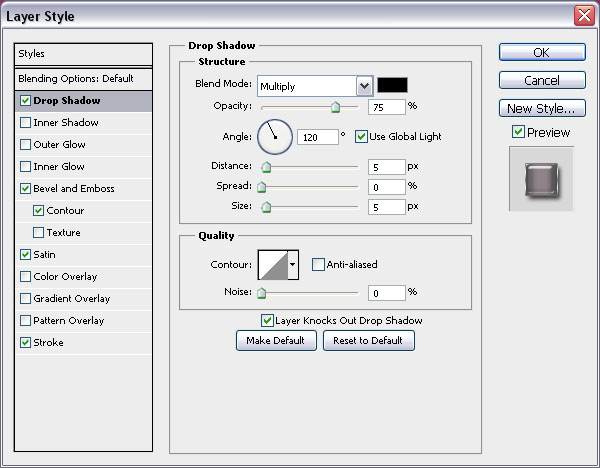Enable the Color Overlay checkbox
The height and width of the screenshot is (468, 600).
pos(25,277)
